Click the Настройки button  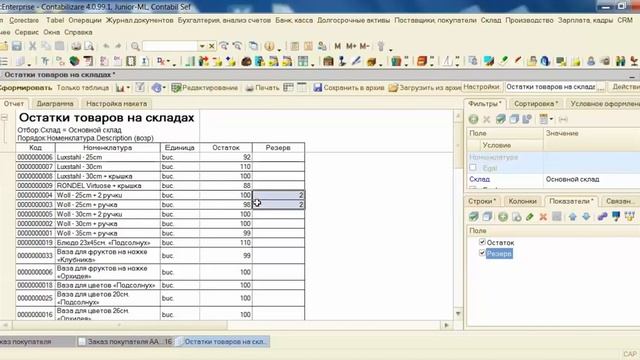481,87
